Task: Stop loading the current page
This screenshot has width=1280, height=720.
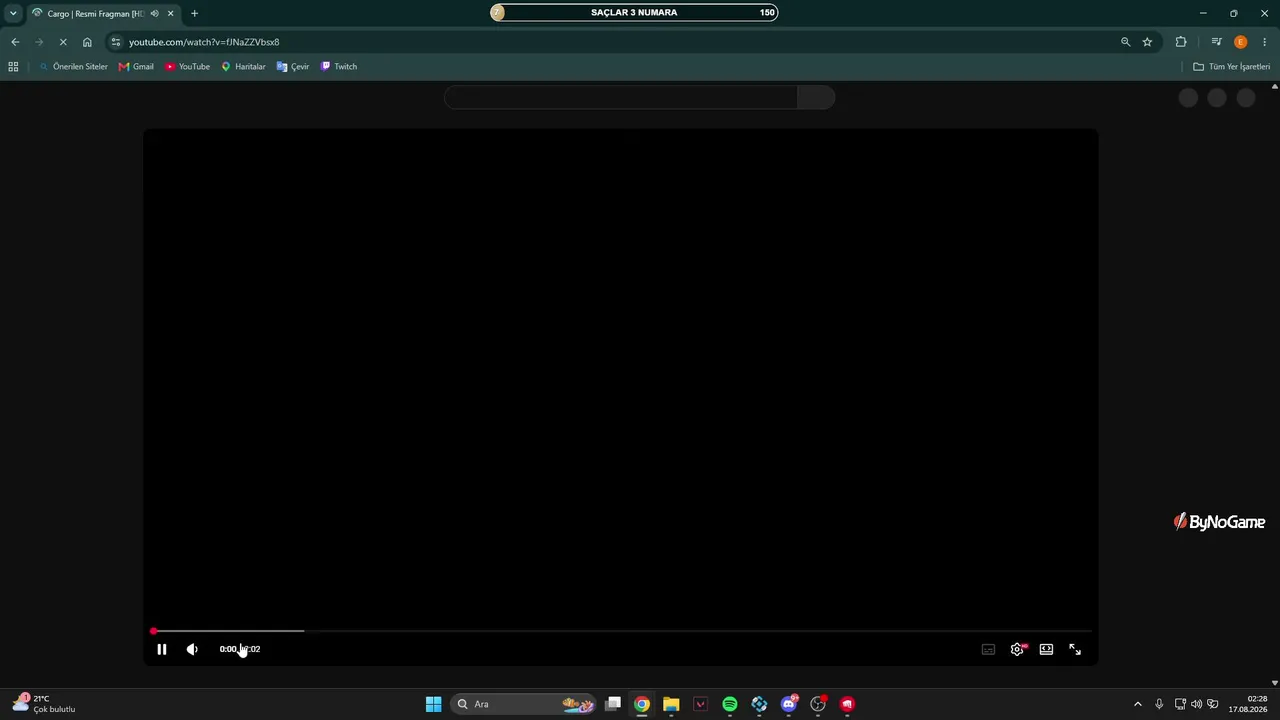Action: [x=63, y=42]
